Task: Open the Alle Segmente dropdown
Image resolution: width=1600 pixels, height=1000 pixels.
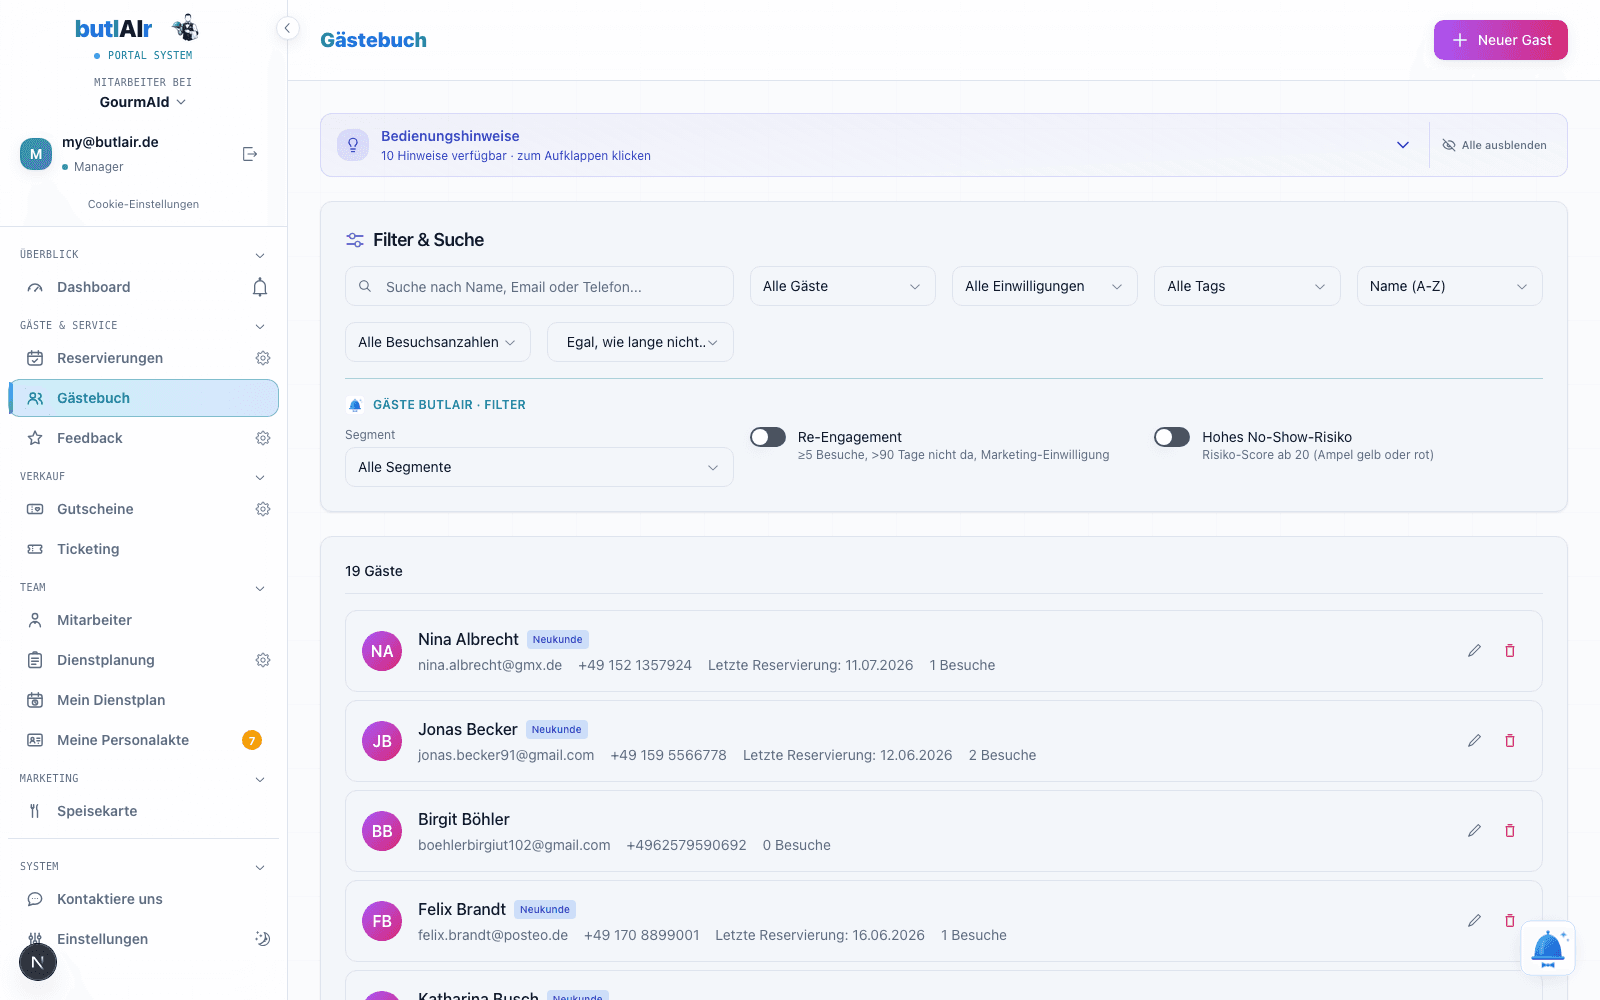Action: pos(539,467)
